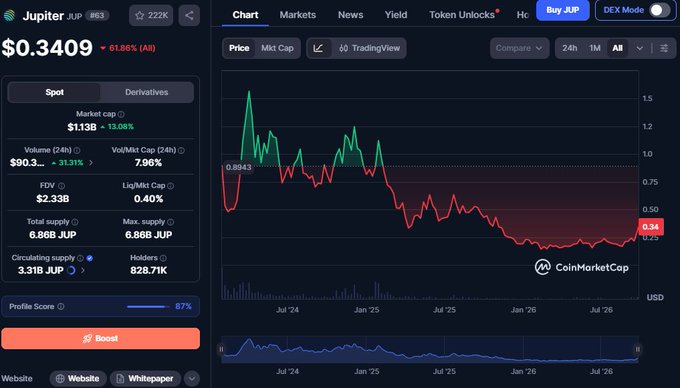Viewport: 680px width, 388px height.
Task: Open the Compare dropdown
Action: tap(519, 48)
